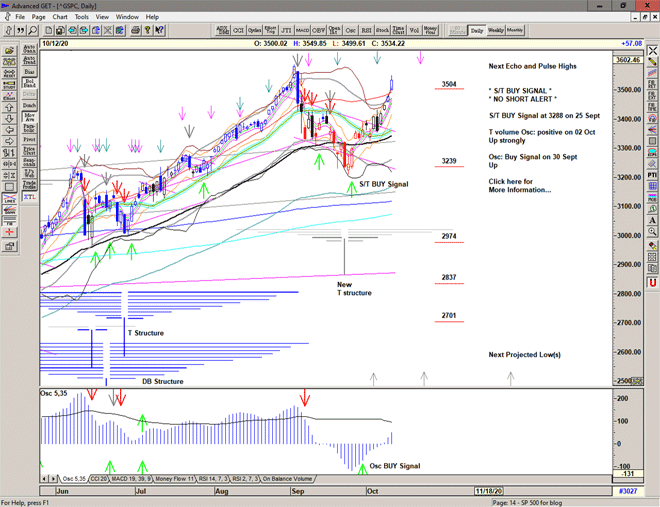The image size is (660, 507).
Task: Switch to Weekly chart timeframe
Action: point(497,31)
